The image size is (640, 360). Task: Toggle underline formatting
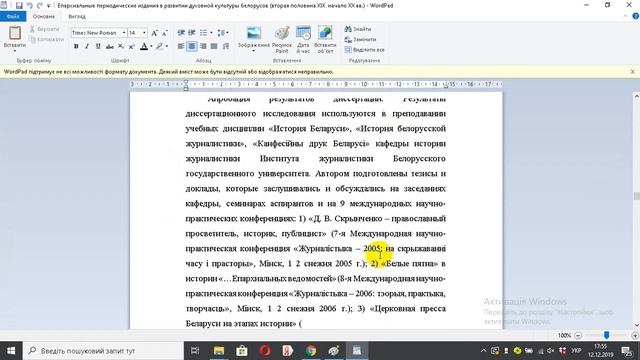[x=98, y=47]
